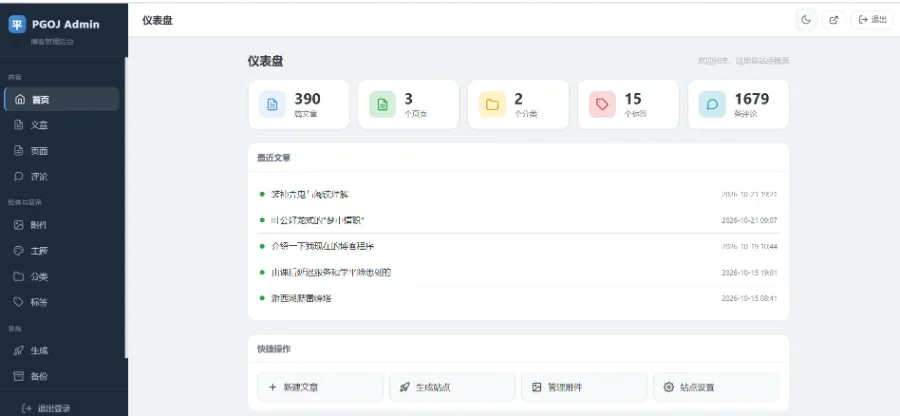900x416 pixels.
Task: Click the yellow folder icon beside 2
Action: pyautogui.click(x=492, y=104)
